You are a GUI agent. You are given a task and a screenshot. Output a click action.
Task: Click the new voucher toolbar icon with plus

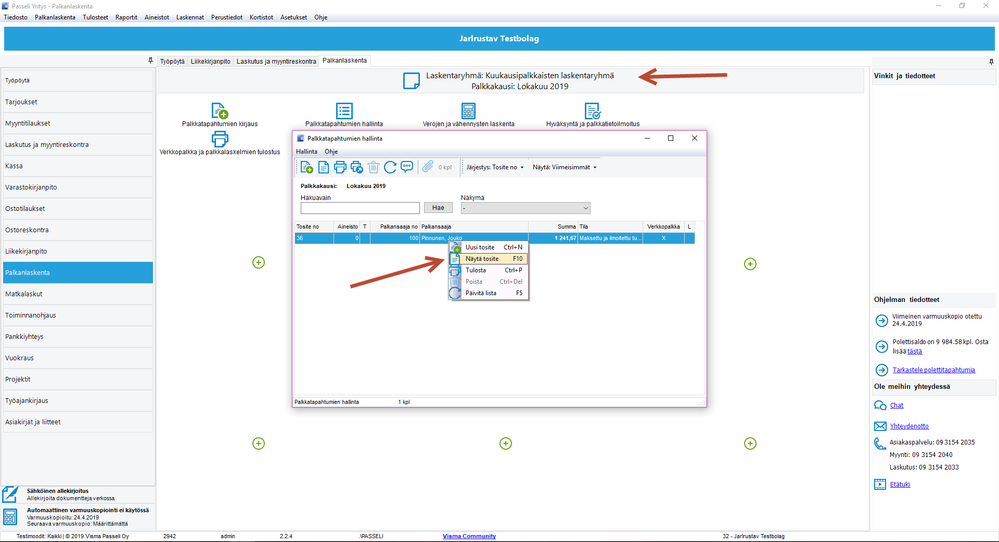click(x=306, y=167)
